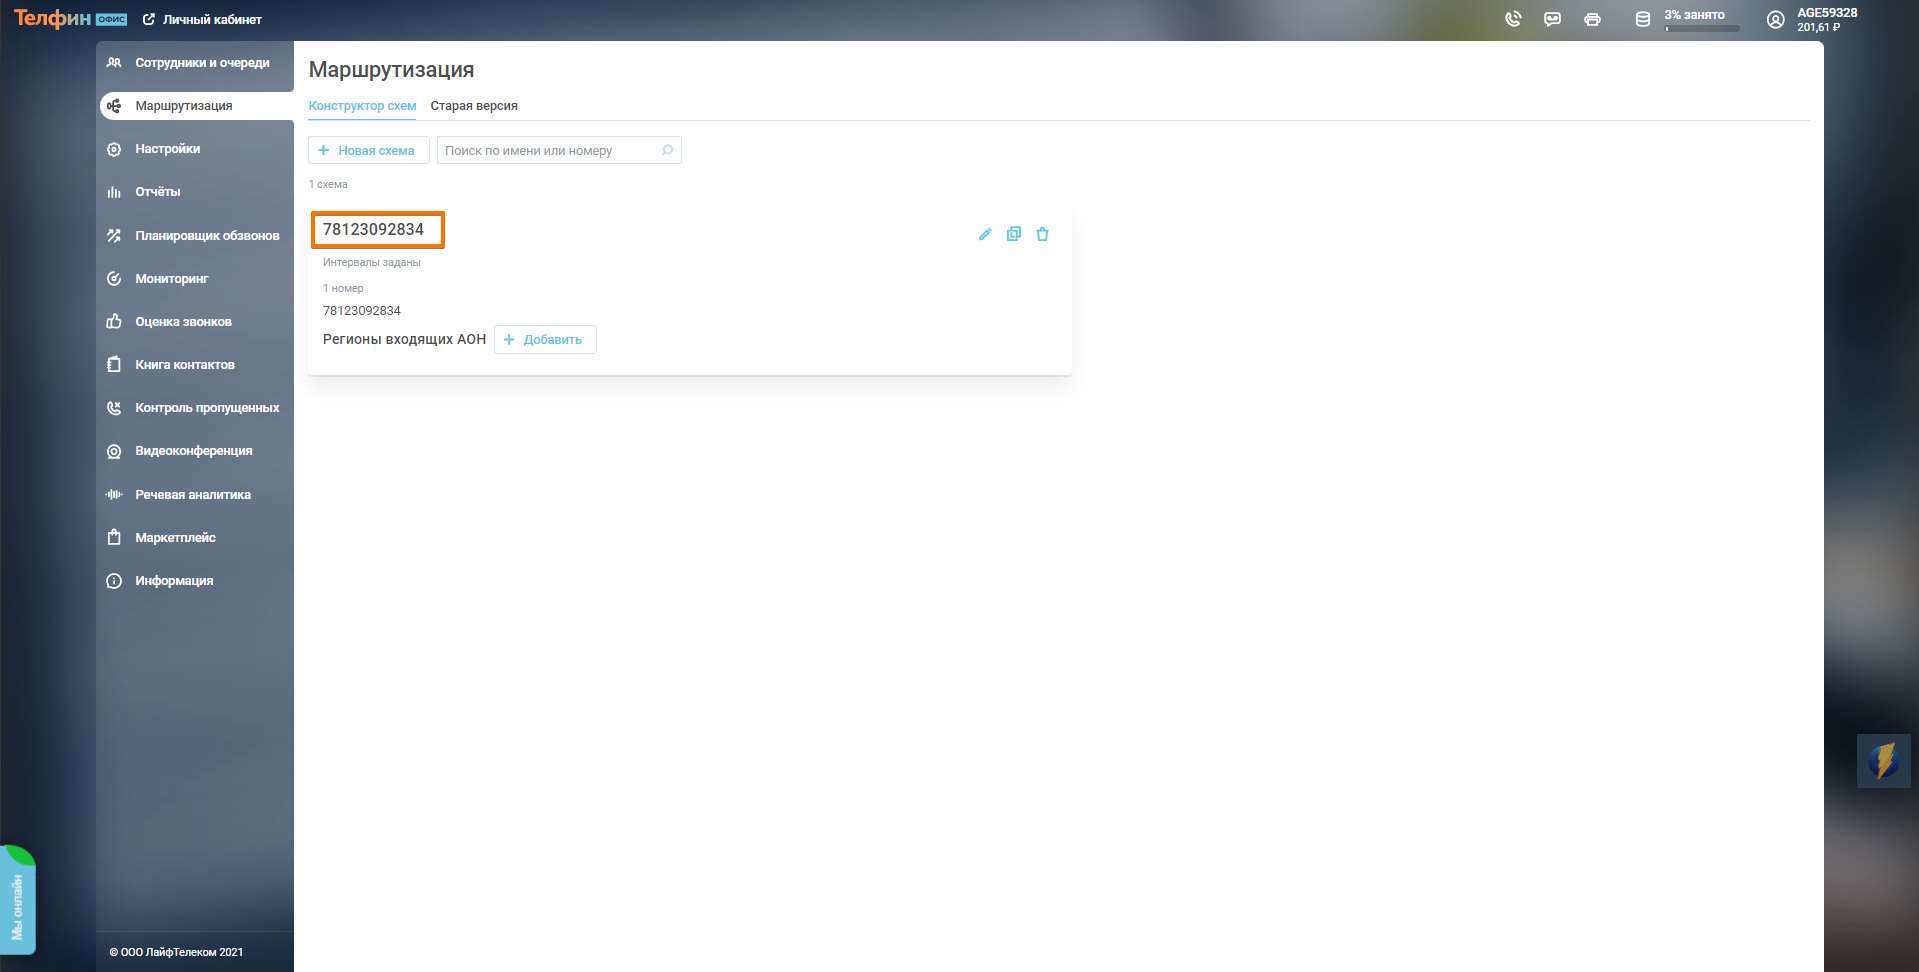Click storage usage 3% занято progress bar
Viewport: 1919px width, 972px height.
[1702, 28]
